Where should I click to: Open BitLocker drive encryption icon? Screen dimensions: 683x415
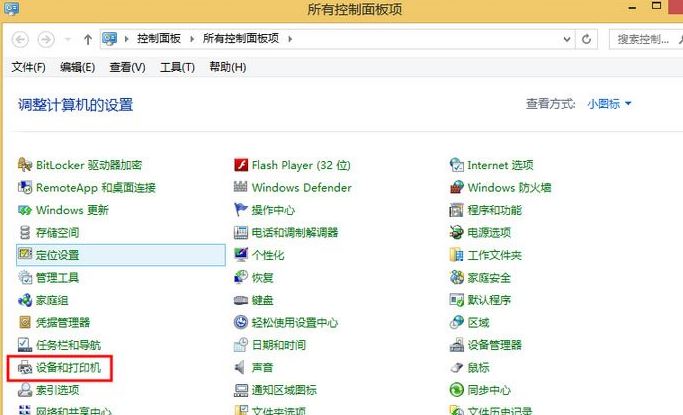click(x=25, y=165)
